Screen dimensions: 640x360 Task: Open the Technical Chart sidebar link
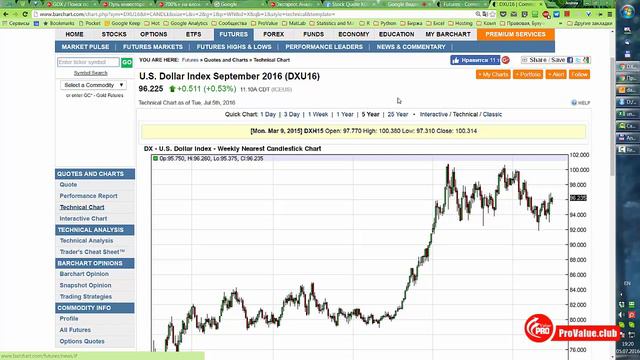[82, 207]
